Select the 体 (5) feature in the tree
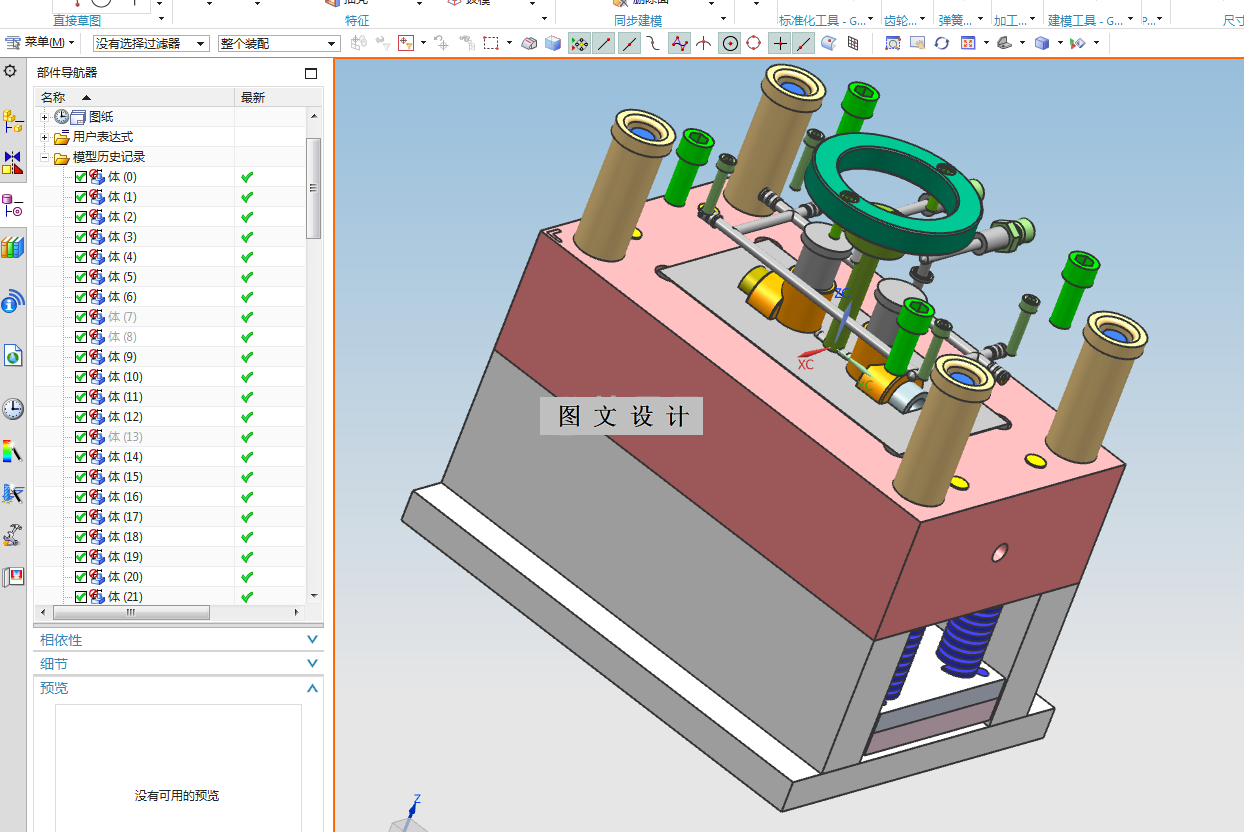Screen dimensions: 1244x832 point(122,277)
